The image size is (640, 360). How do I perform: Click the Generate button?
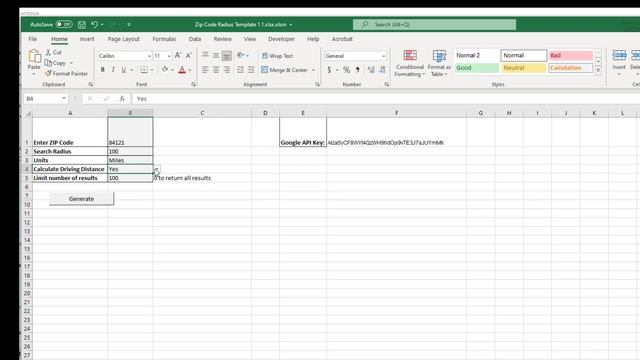(82, 199)
